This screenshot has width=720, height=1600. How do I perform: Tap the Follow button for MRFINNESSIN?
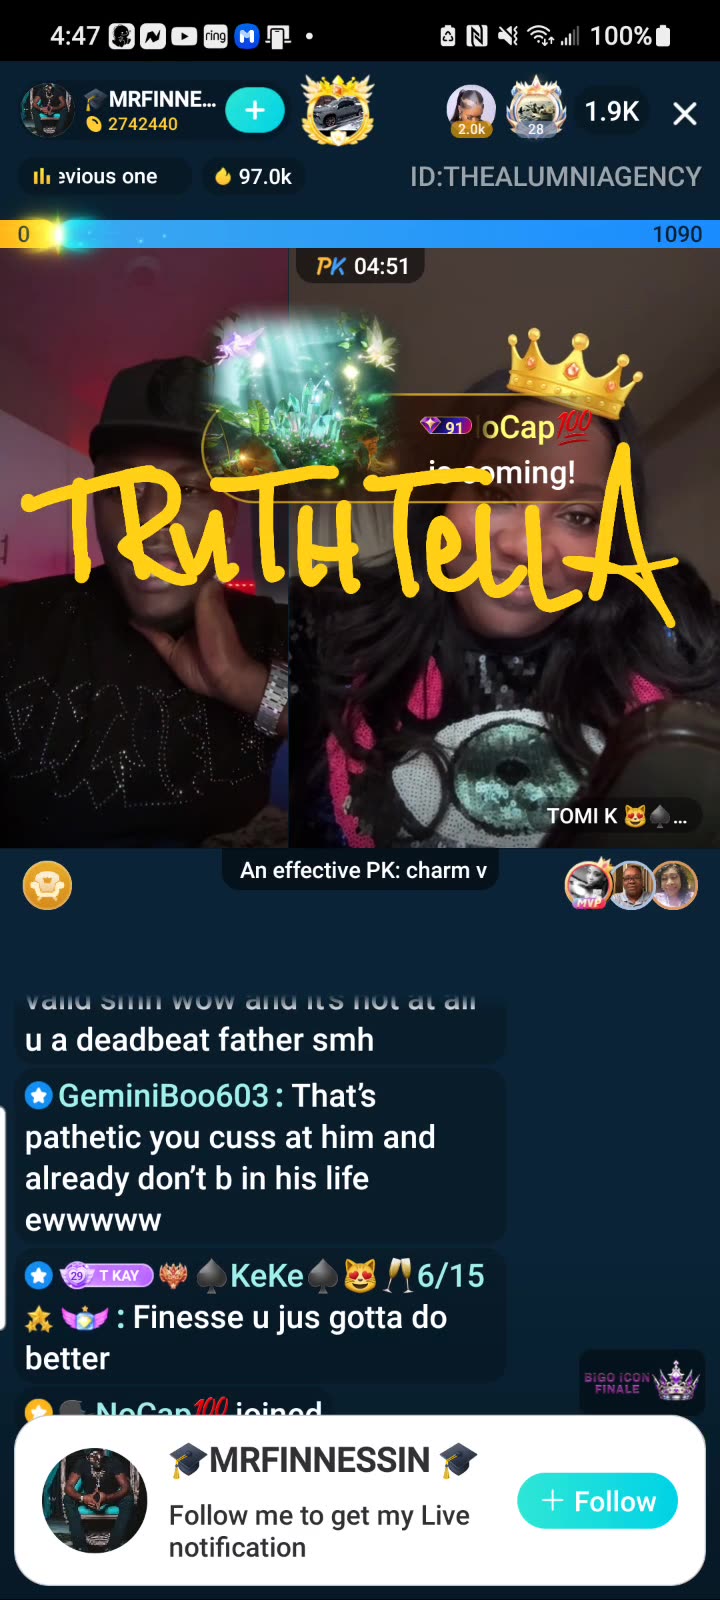coord(598,1501)
